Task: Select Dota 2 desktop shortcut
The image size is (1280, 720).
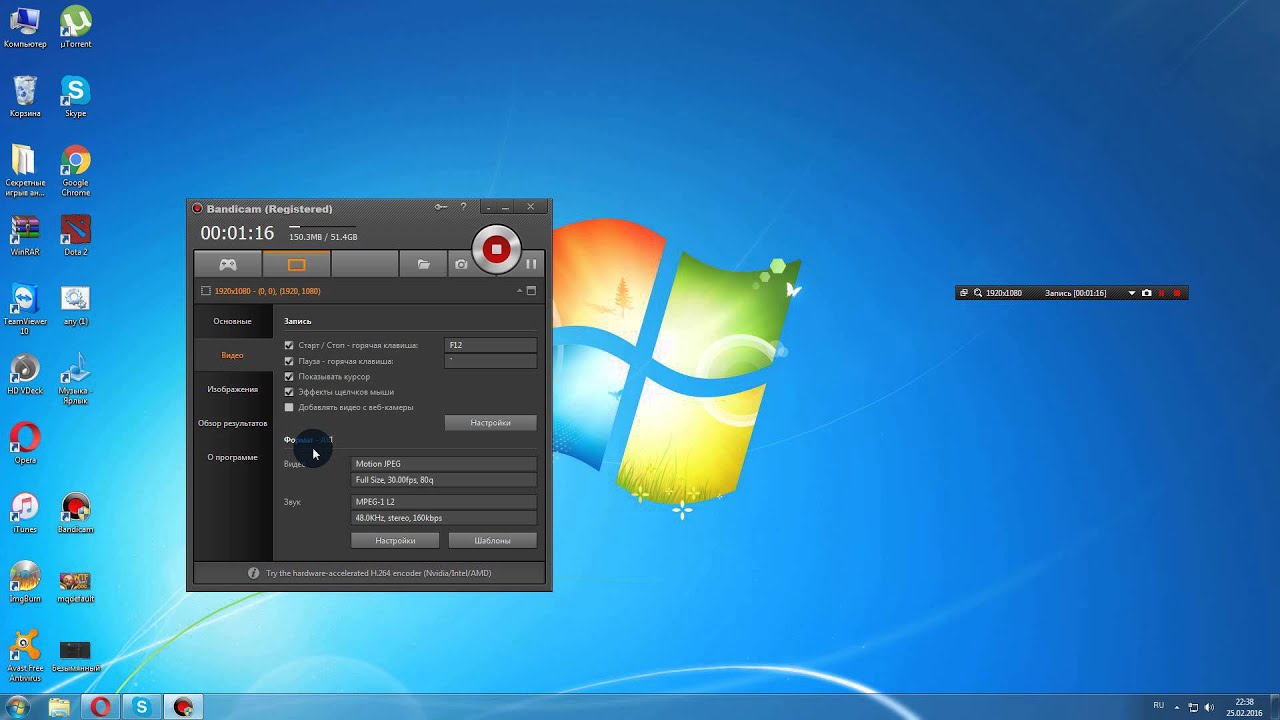Action: tap(75, 235)
